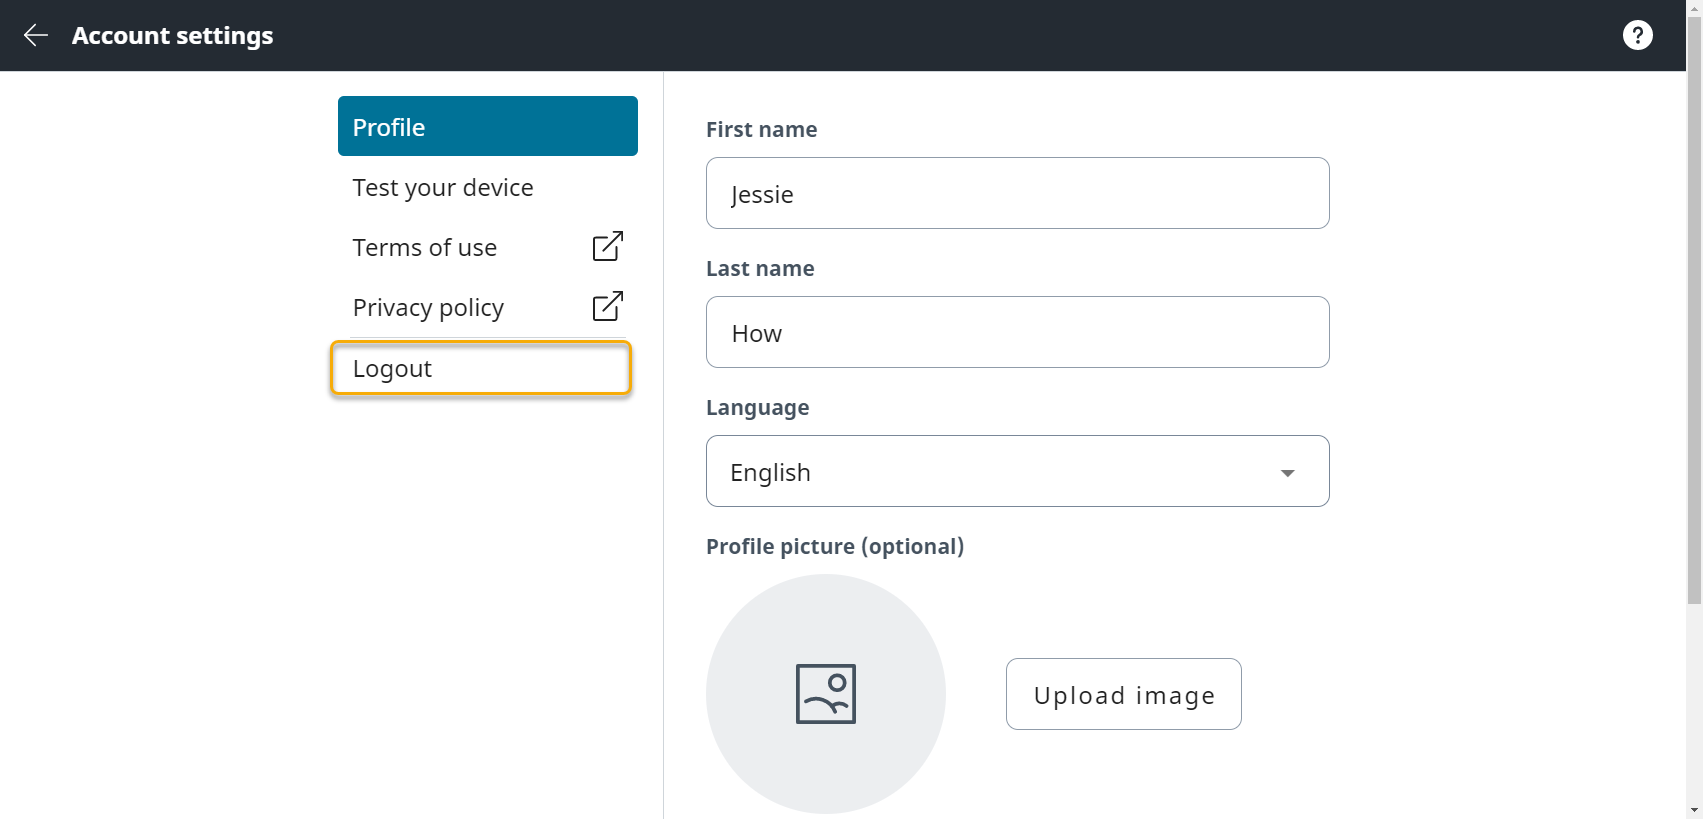Click external link icon beside Privacy policy
This screenshot has width=1703, height=819.
tap(608, 306)
